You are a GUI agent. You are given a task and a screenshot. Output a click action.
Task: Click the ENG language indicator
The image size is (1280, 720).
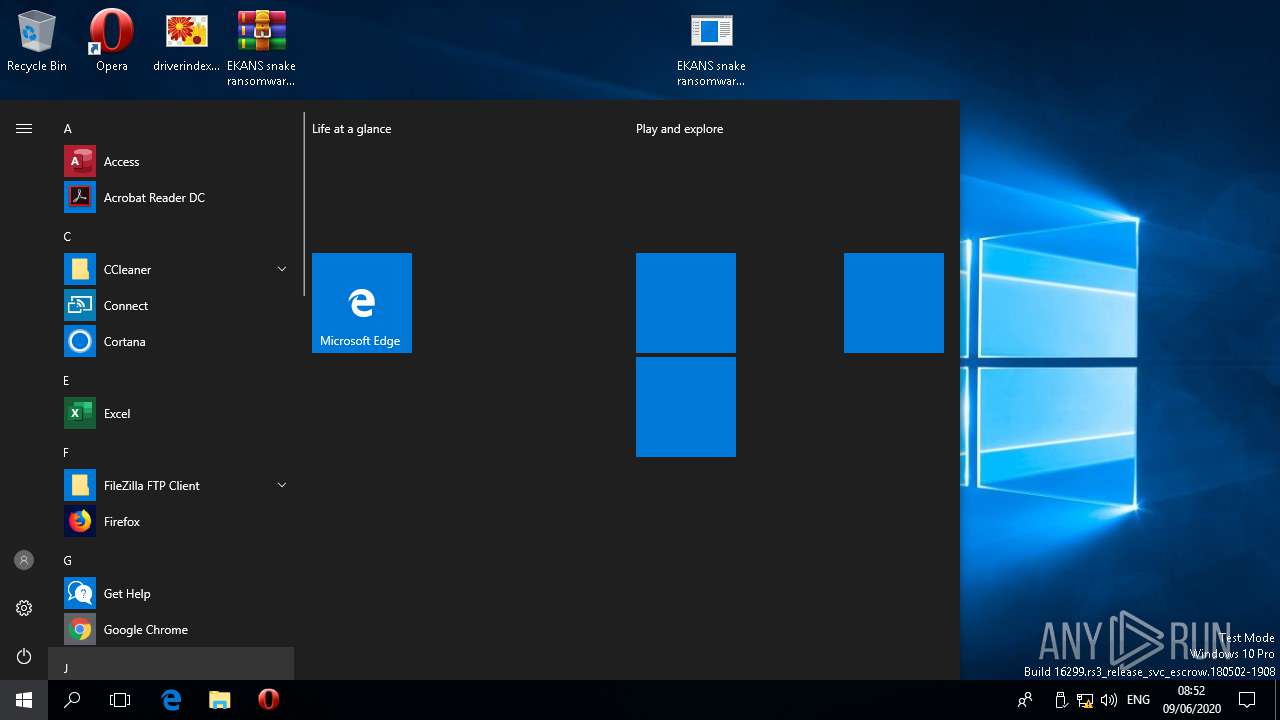[1138, 700]
